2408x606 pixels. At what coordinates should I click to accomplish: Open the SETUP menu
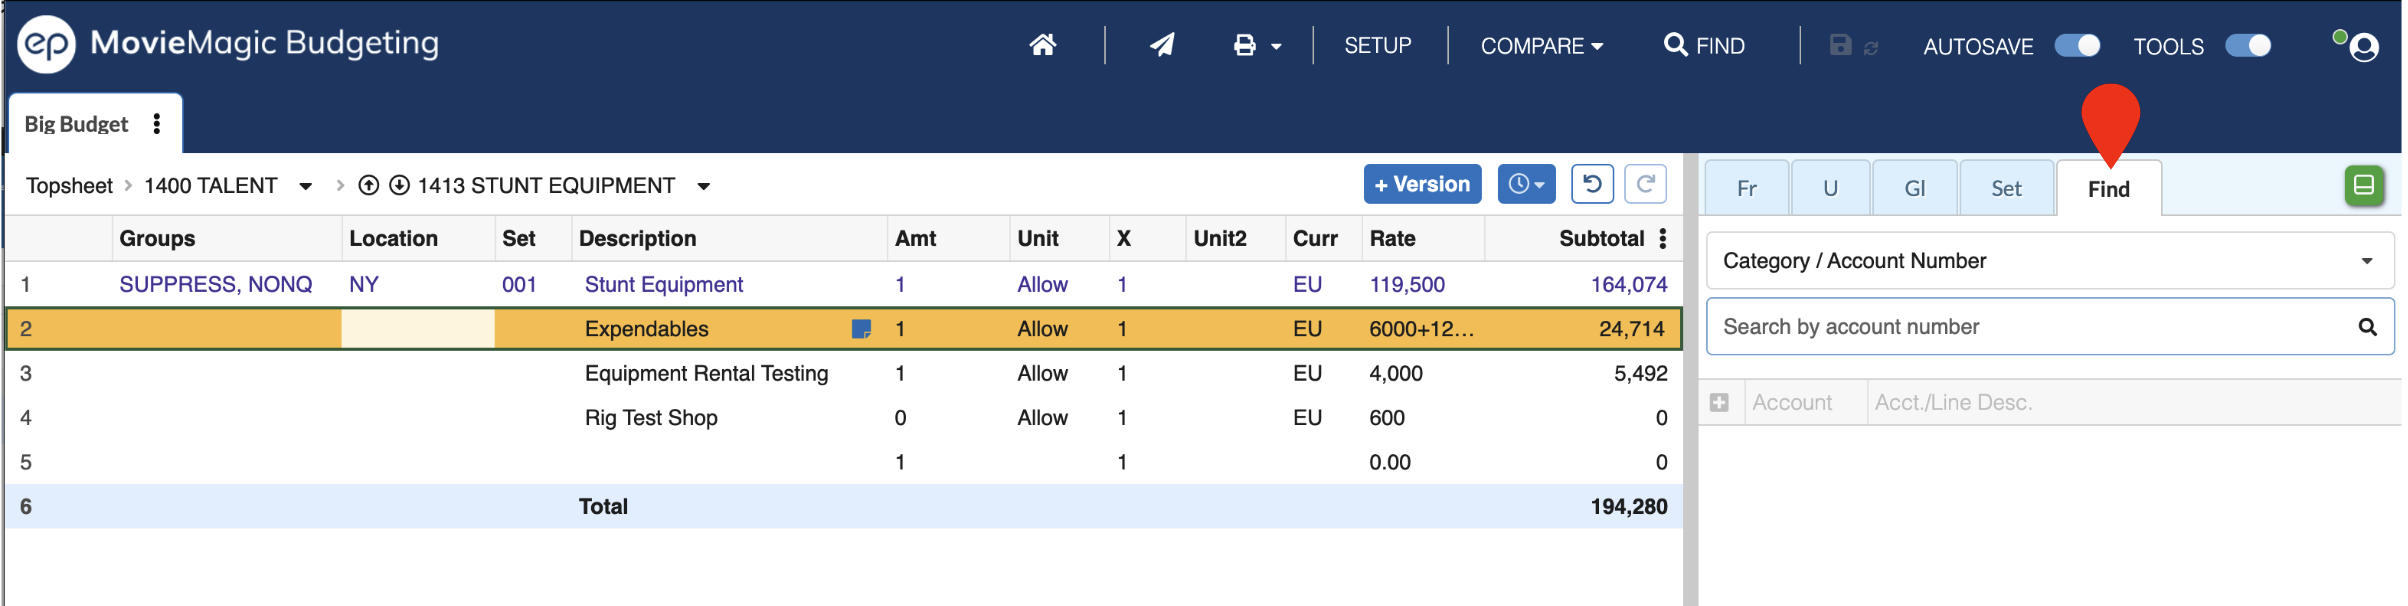[x=1377, y=46]
